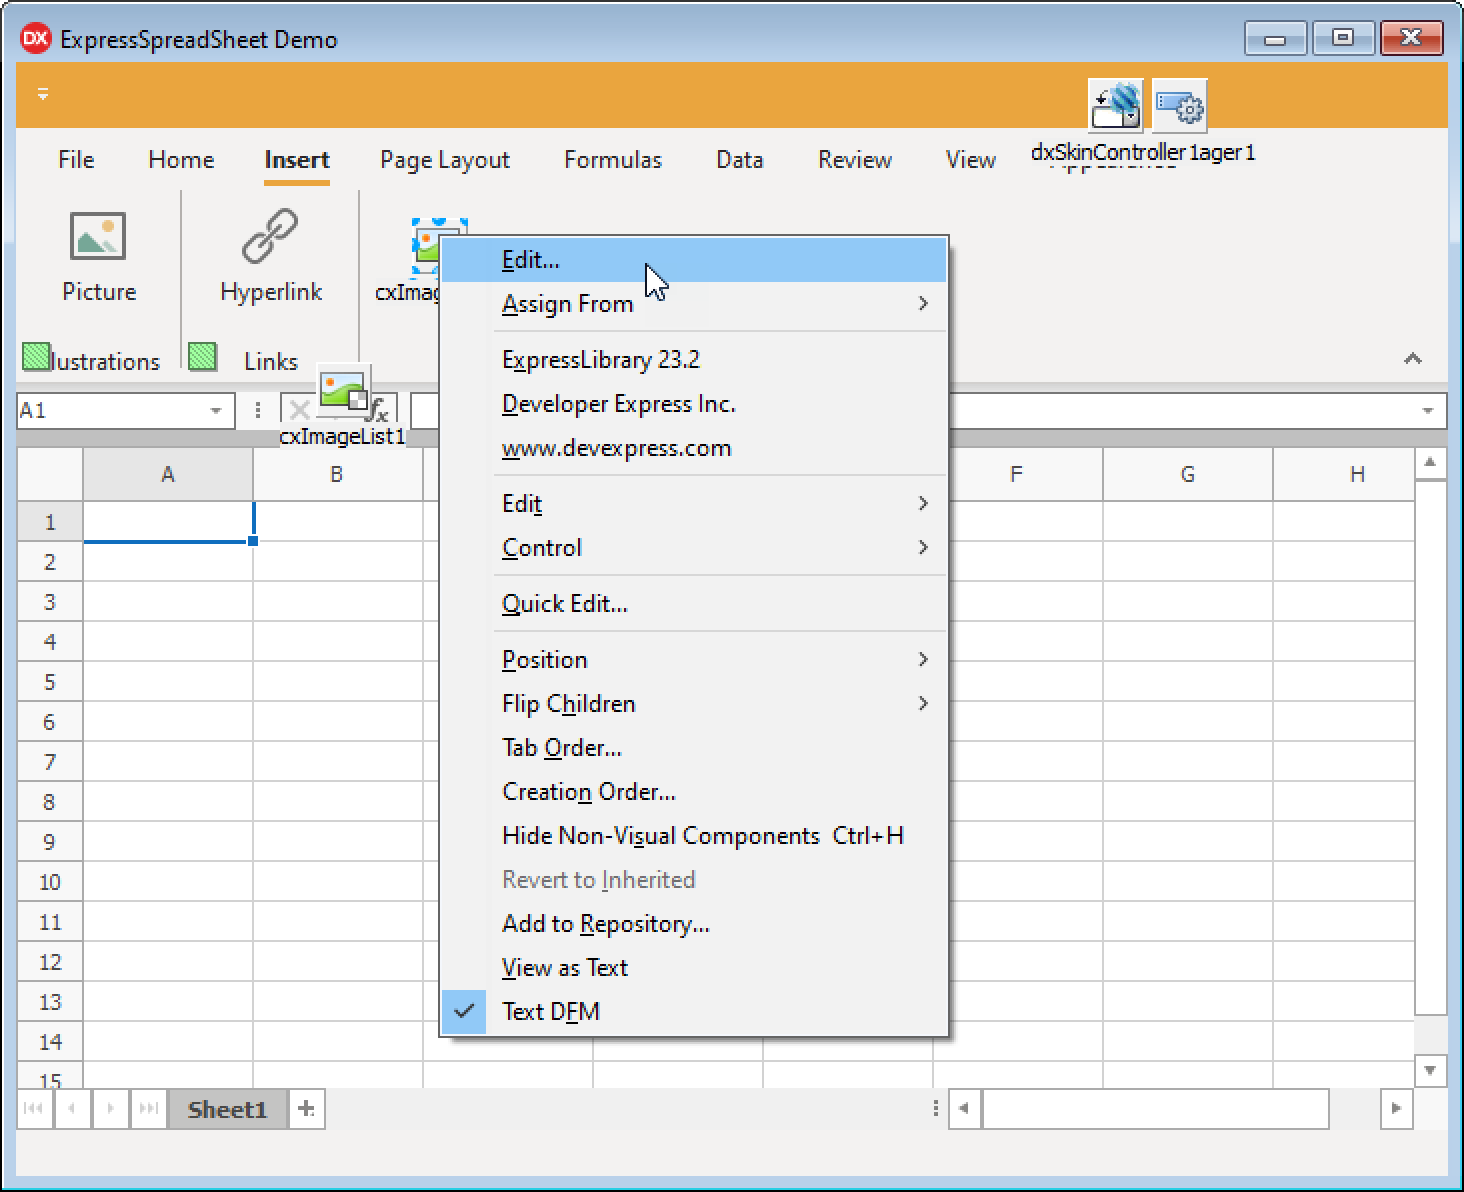
Task: Click the green Links group icon
Action: pyautogui.click(x=203, y=357)
